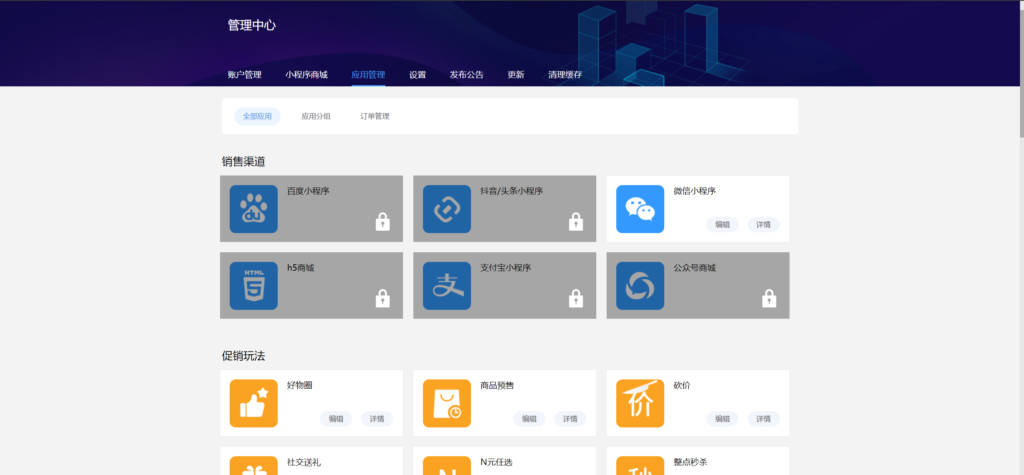Click the Douyin/Toutiao mini program icon
This screenshot has height=475, width=1024.
[446, 209]
